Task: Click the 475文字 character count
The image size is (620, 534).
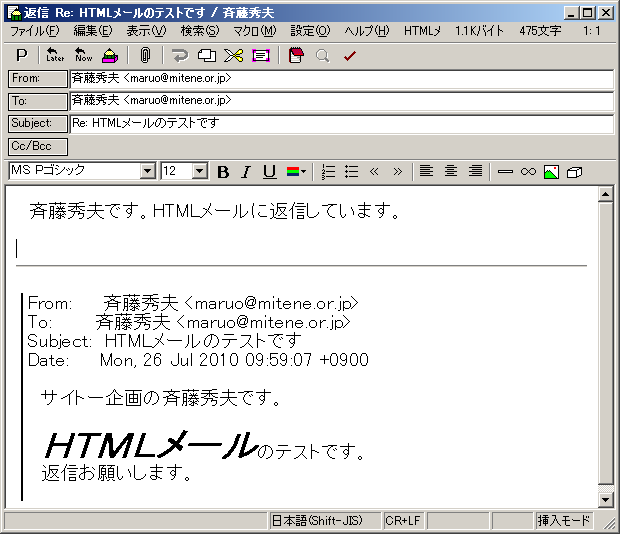Action: [540, 31]
